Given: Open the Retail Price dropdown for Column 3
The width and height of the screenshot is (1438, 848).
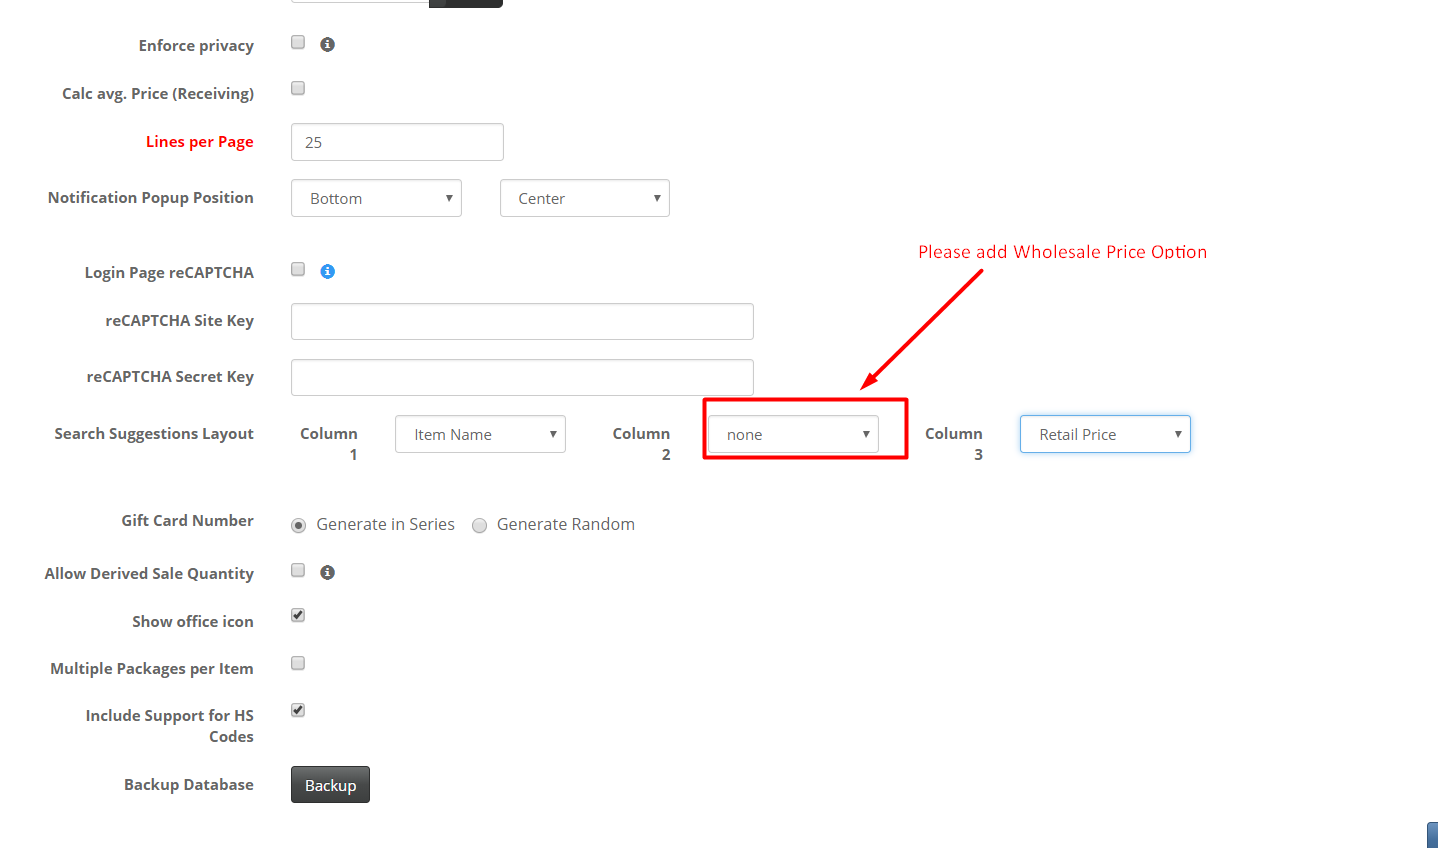Looking at the screenshot, I should (x=1104, y=433).
